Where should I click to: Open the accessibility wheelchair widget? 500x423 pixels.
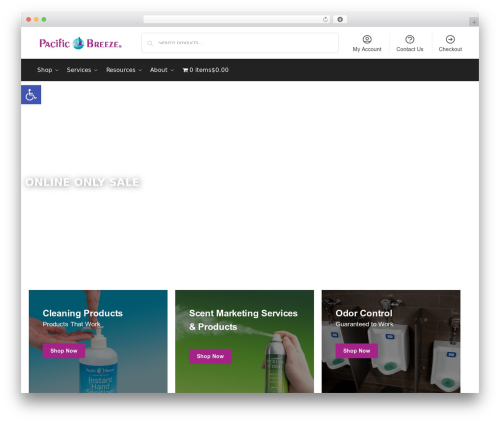[31, 95]
